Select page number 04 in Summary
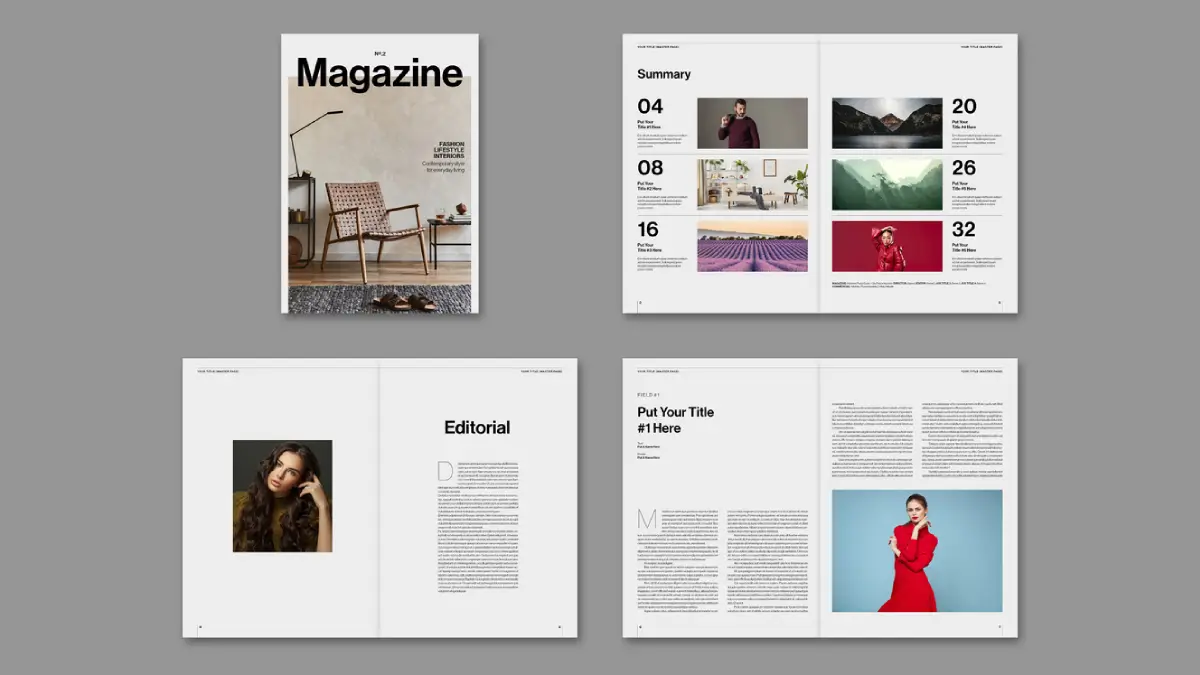Image resolution: width=1200 pixels, height=675 pixels. 650,107
